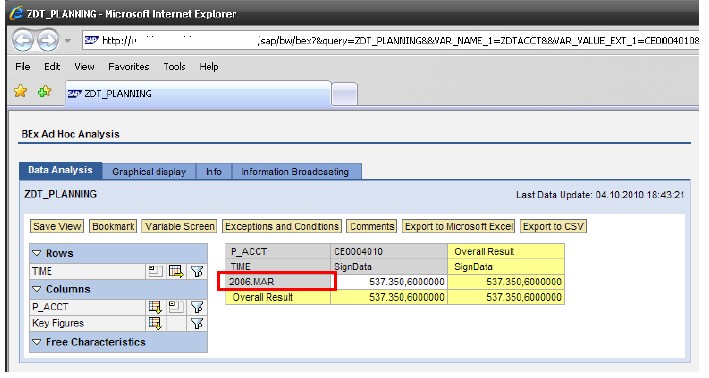Viewport: 709px width, 378px height.
Task: Click the TIME table header cell
Action: coord(278,267)
